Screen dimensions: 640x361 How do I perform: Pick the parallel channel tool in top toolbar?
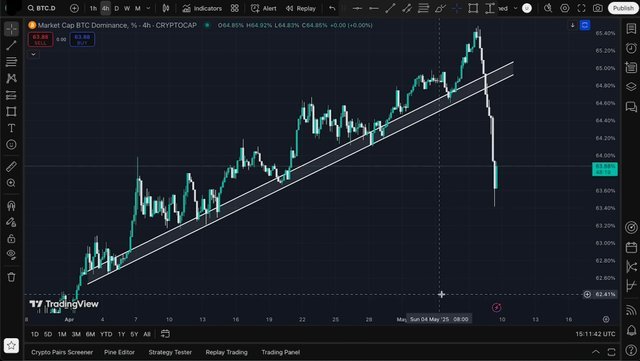click(407, 8)
